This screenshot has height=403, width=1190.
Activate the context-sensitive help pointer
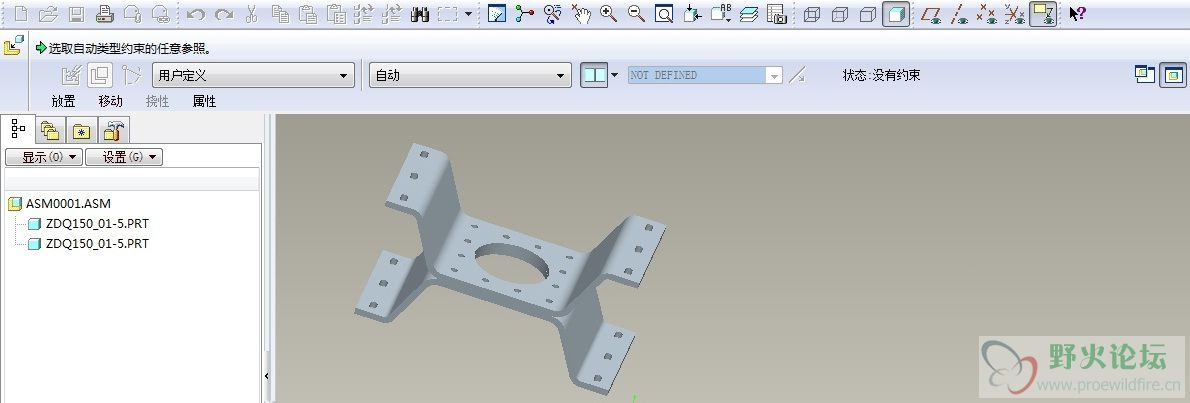1077,14
